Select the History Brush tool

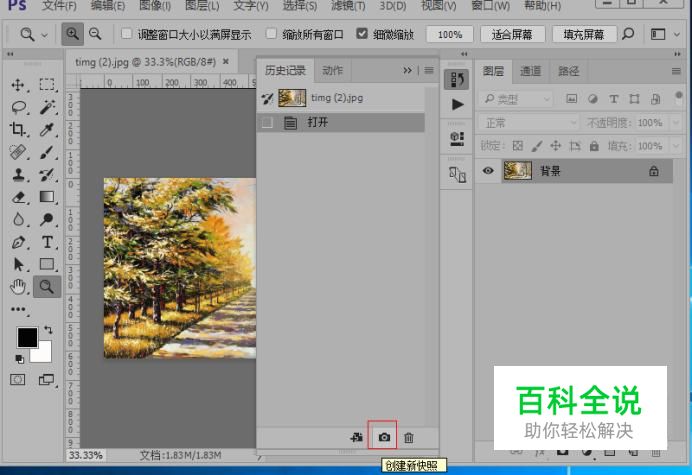coord(47,175)
